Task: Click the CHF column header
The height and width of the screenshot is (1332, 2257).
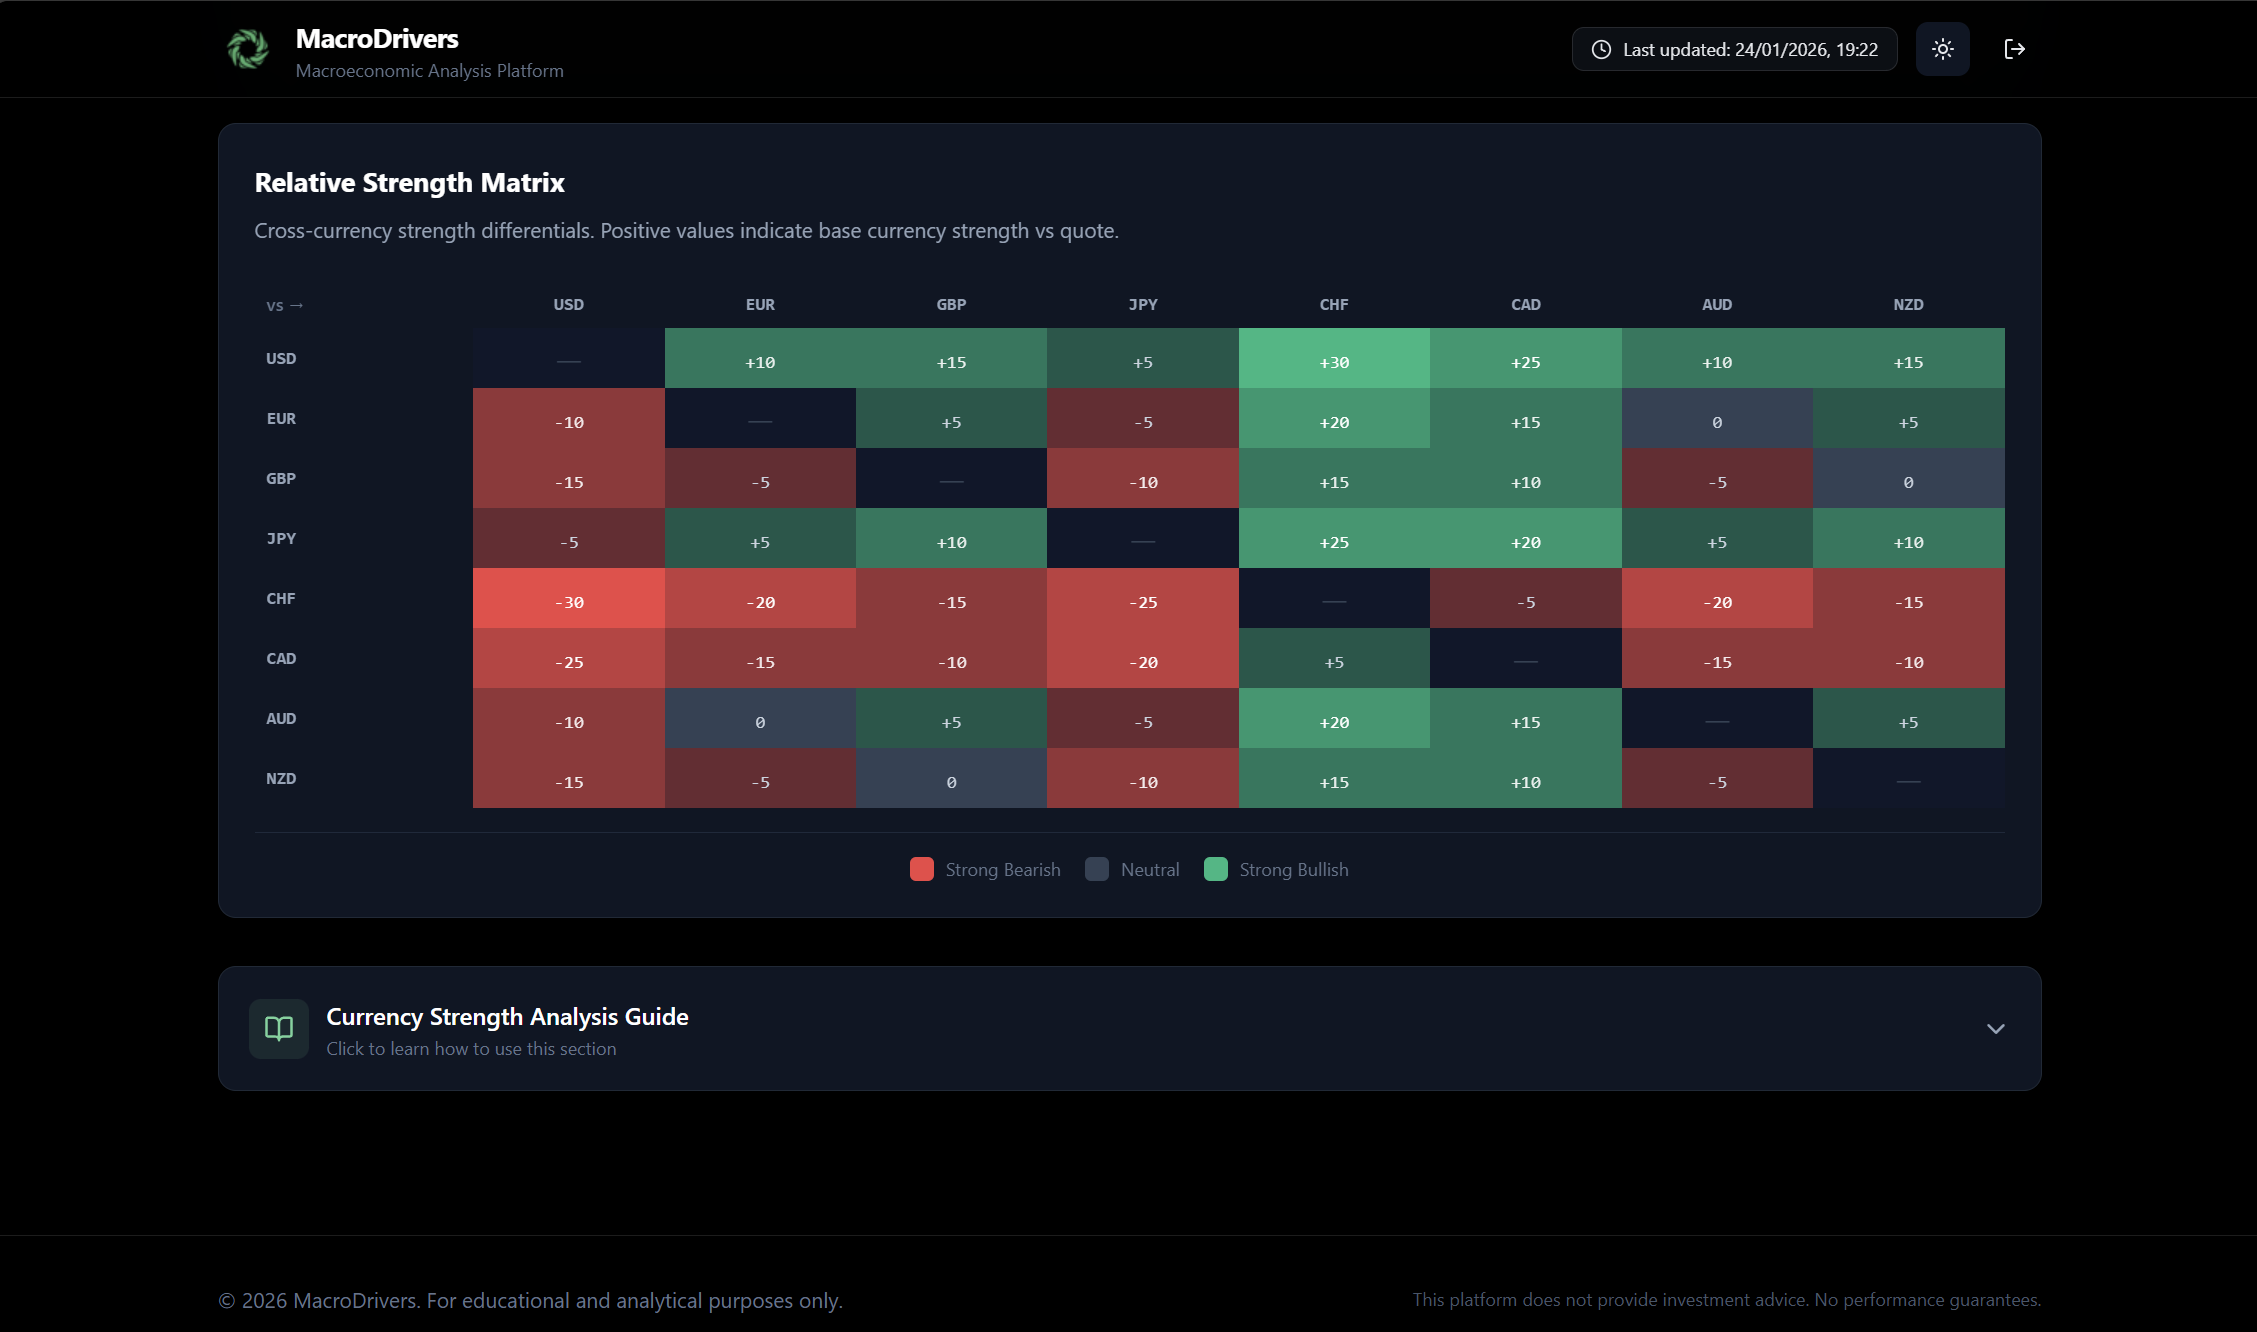Action: click(x=1334, y=304)
